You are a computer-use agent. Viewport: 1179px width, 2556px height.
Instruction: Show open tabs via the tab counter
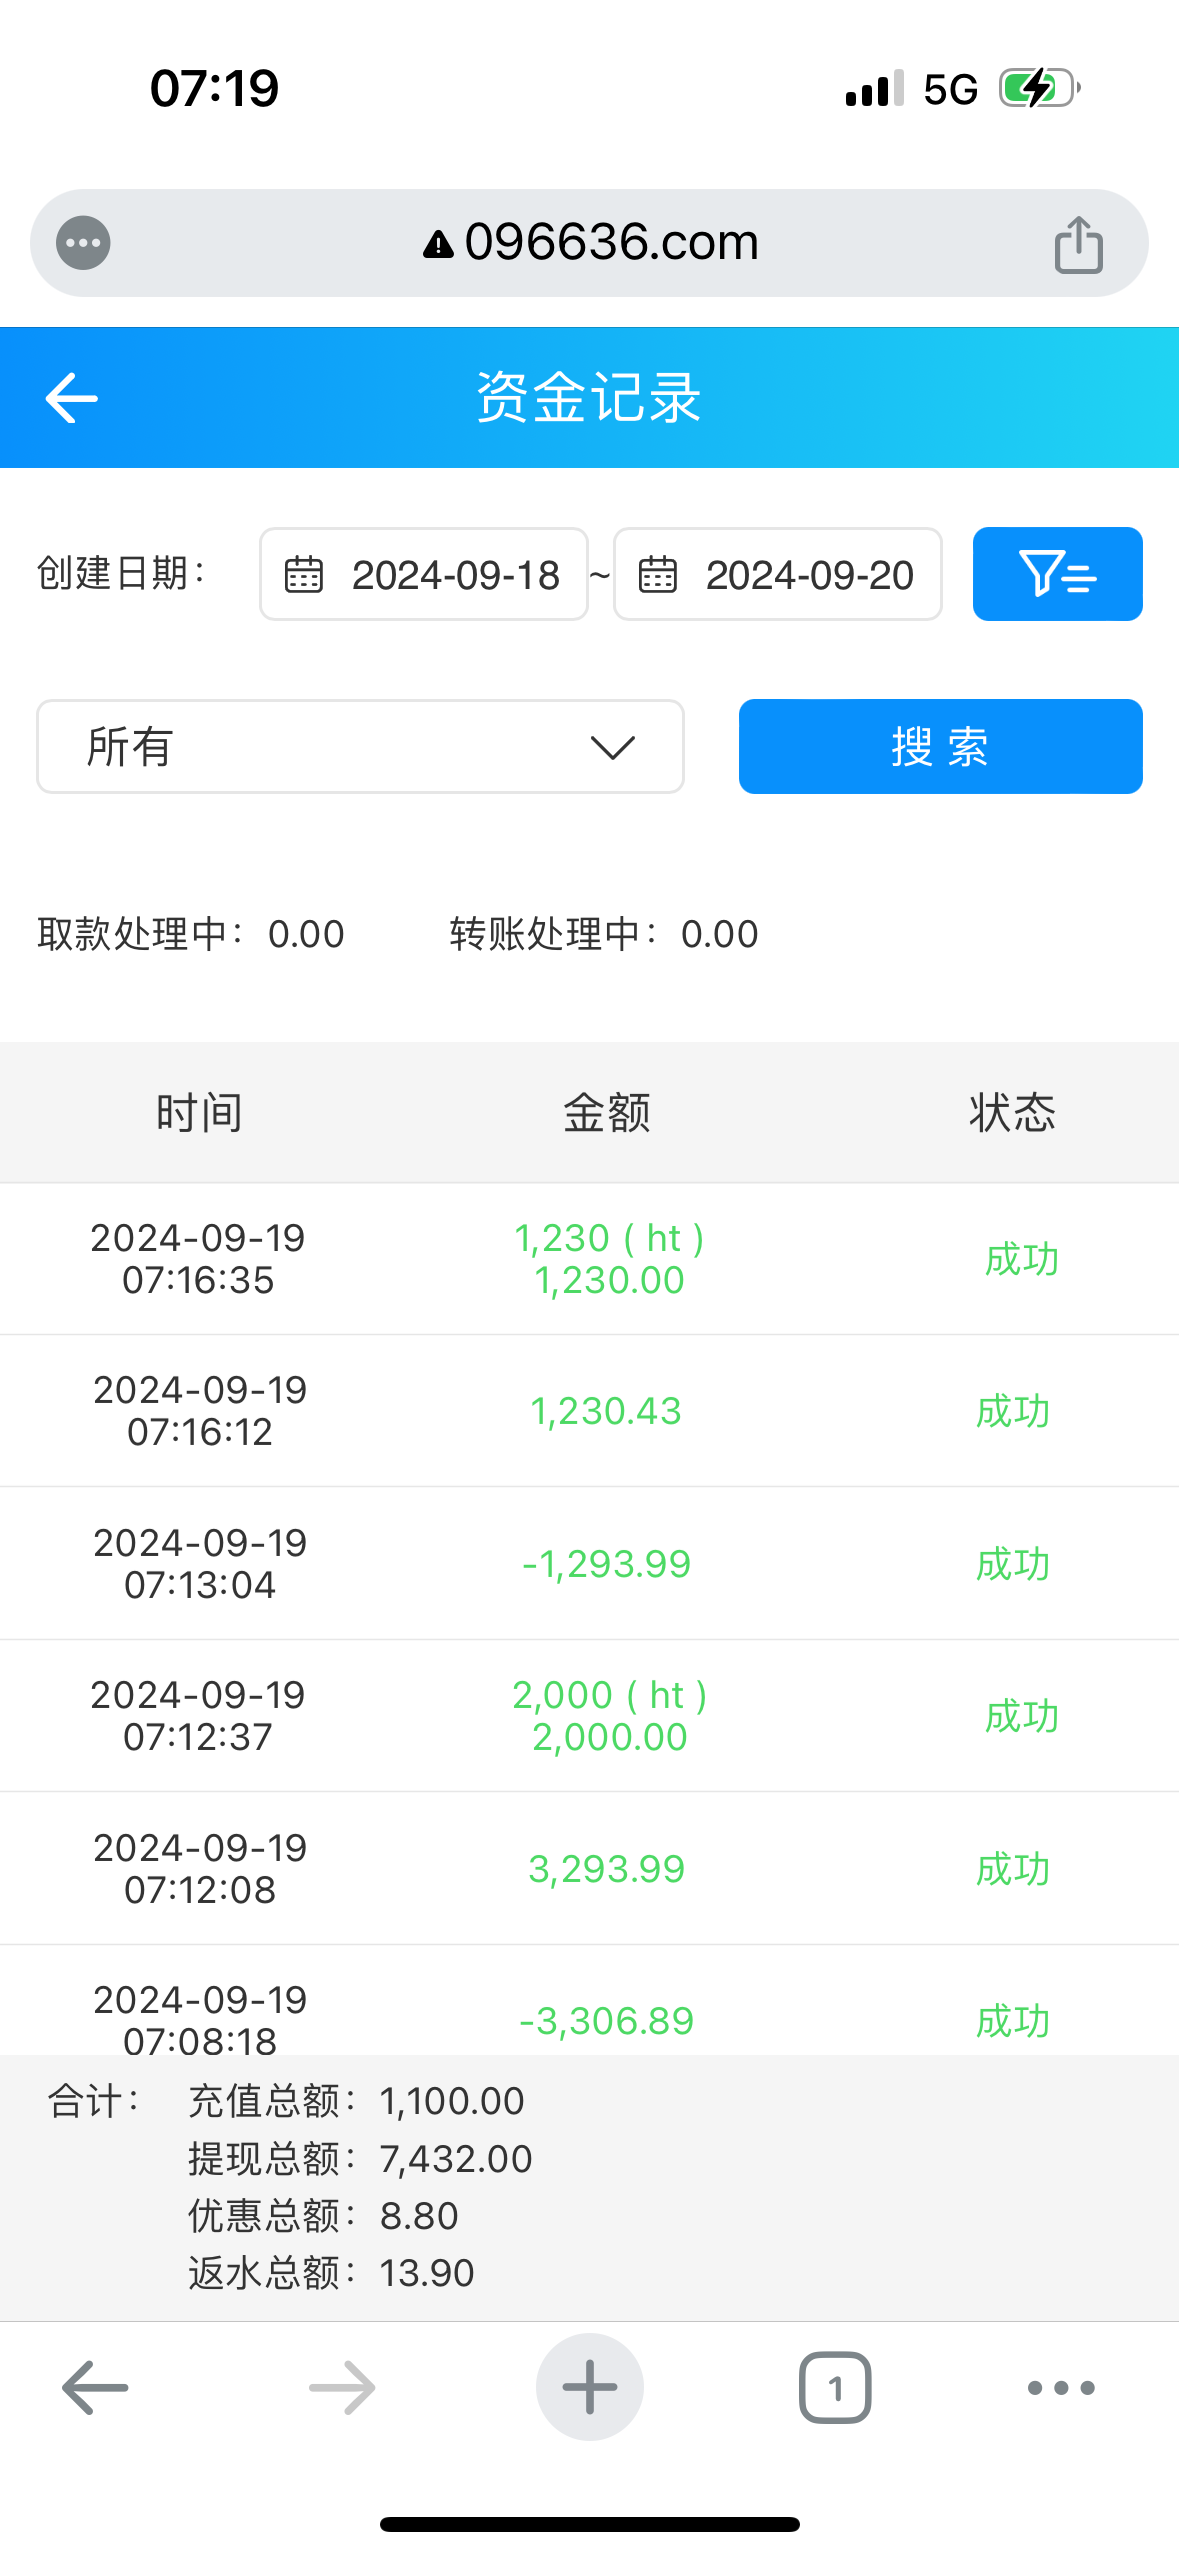835,2387
